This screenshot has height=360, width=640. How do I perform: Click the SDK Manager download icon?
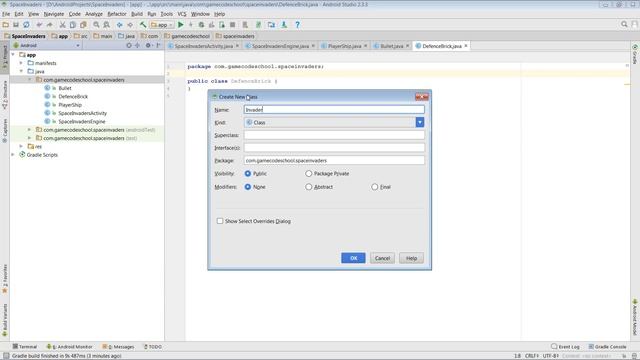click(x=284, y=25)
